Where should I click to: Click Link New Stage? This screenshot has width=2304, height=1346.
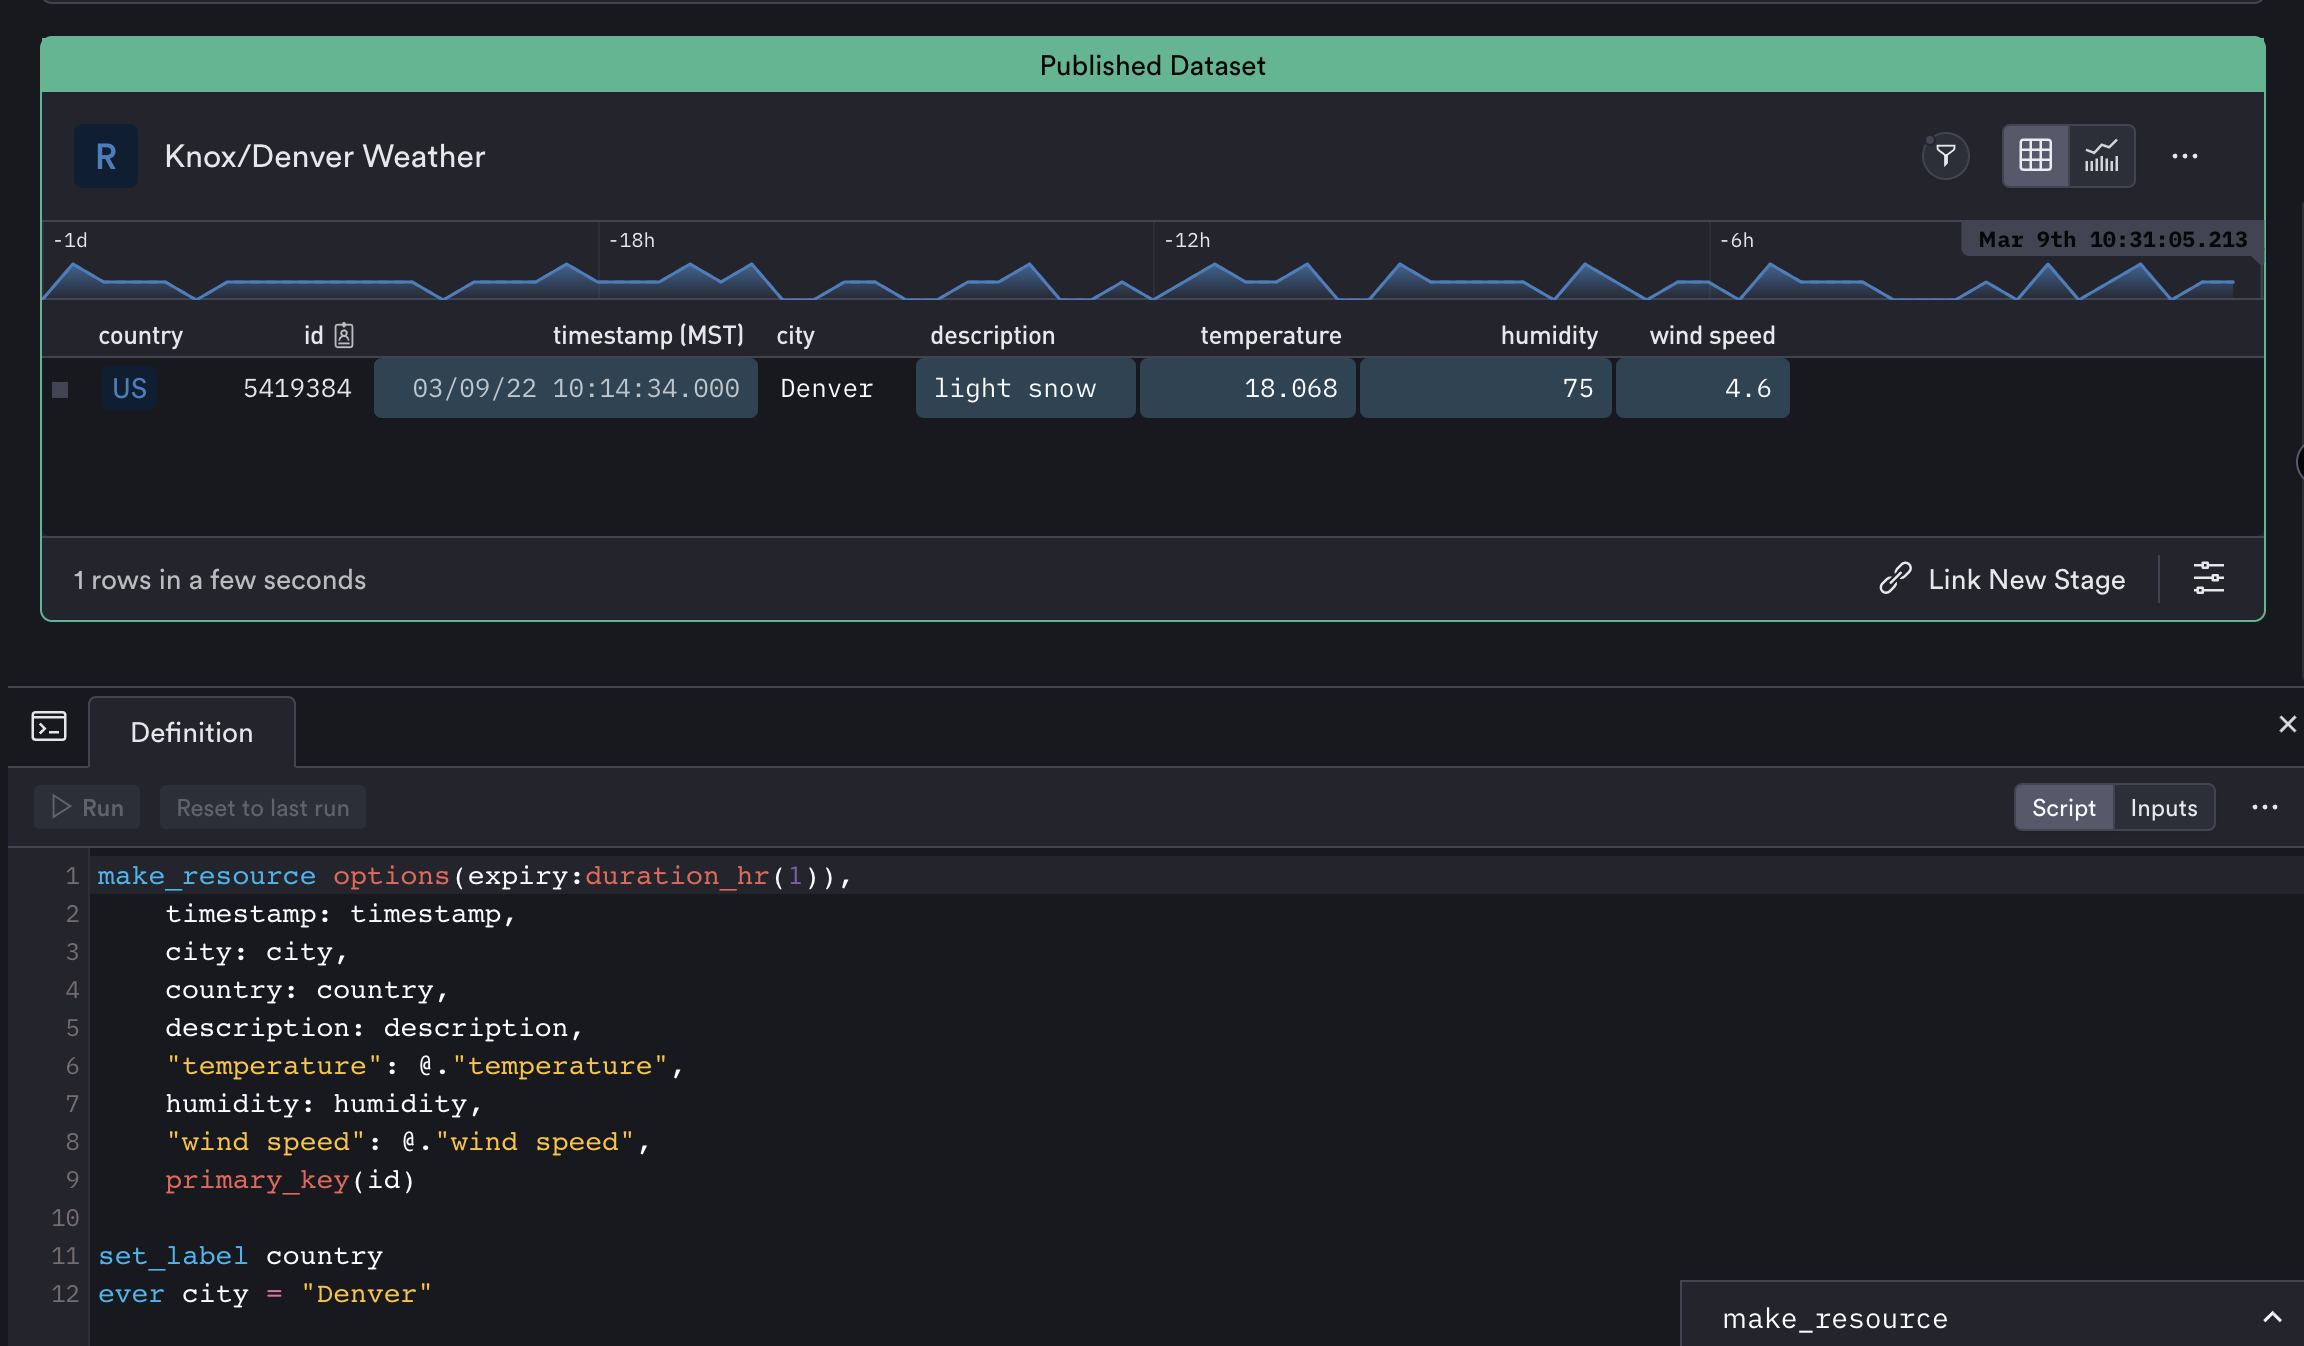coord(2026,579)
